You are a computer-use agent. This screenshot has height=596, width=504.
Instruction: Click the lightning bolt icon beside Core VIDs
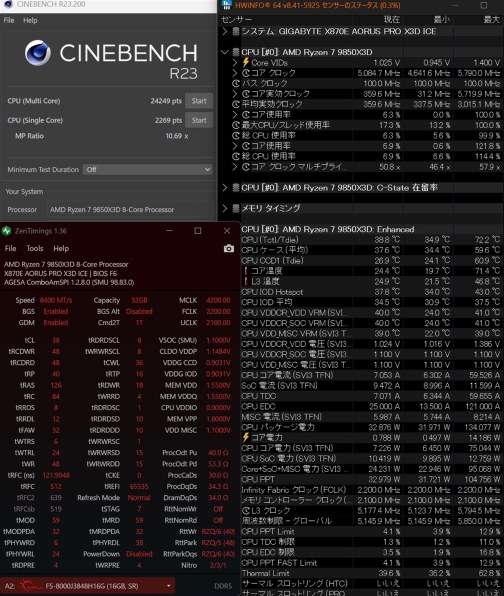[246, 62]
